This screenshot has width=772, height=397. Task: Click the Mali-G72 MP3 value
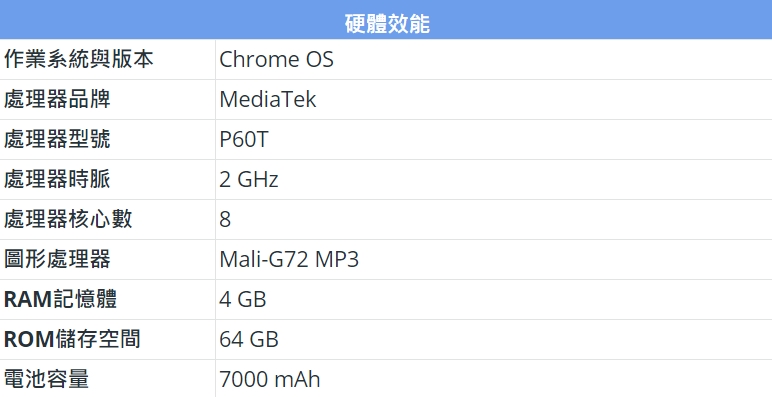(289, 260)
